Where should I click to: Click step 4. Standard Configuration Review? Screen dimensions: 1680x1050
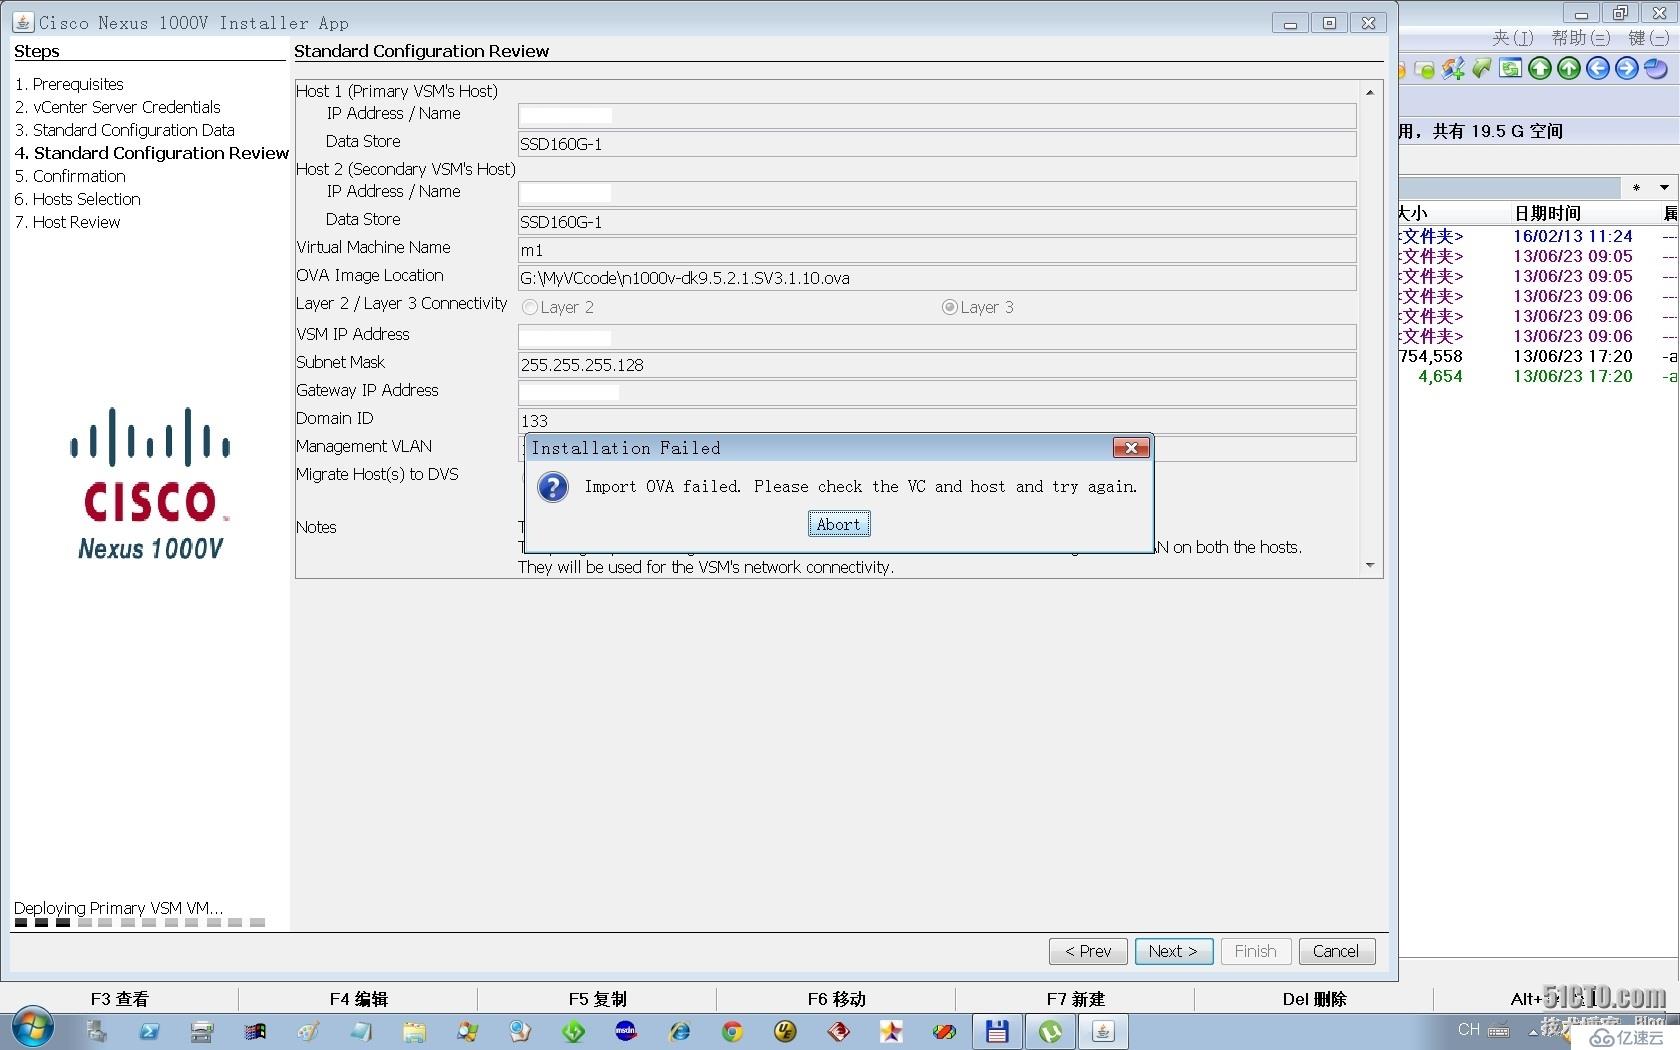point(152,153)
